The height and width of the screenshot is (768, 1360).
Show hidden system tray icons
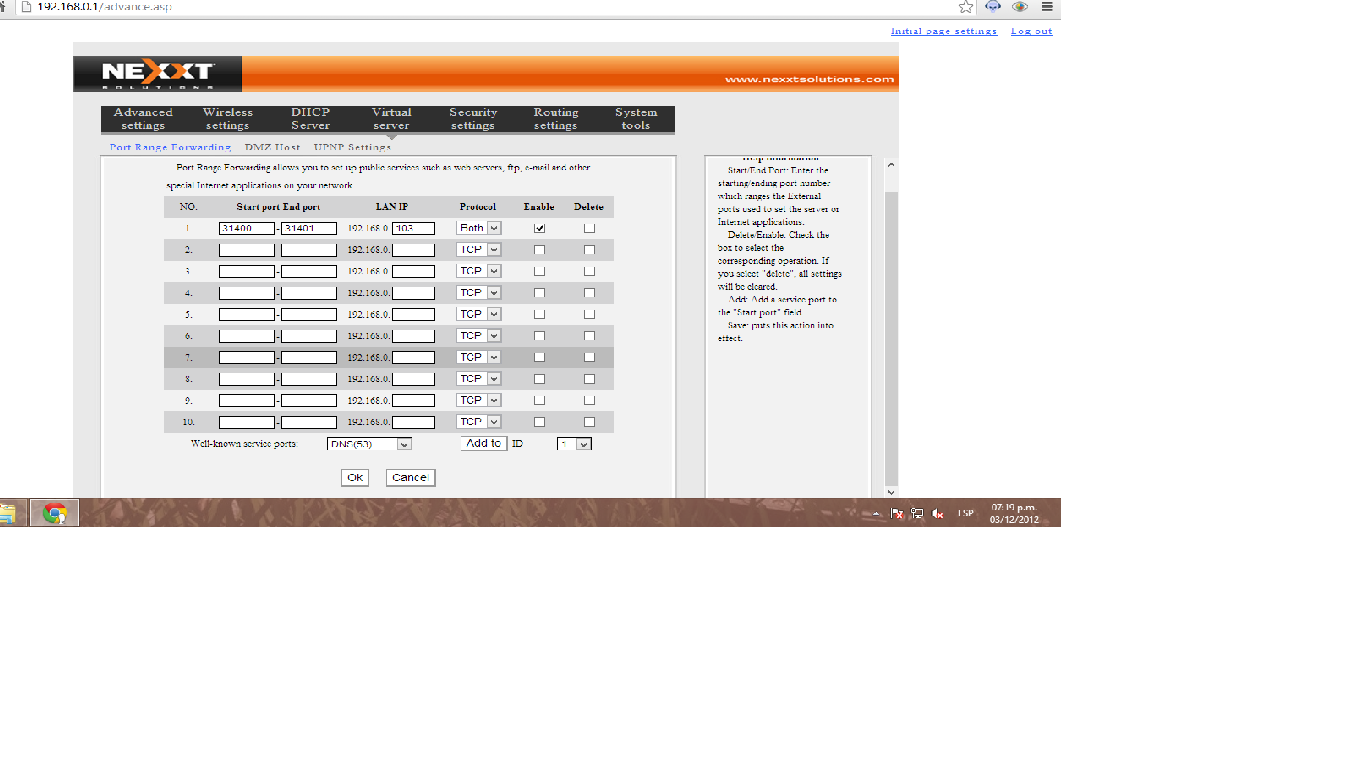pyautogui.click(x=877, y=514)
